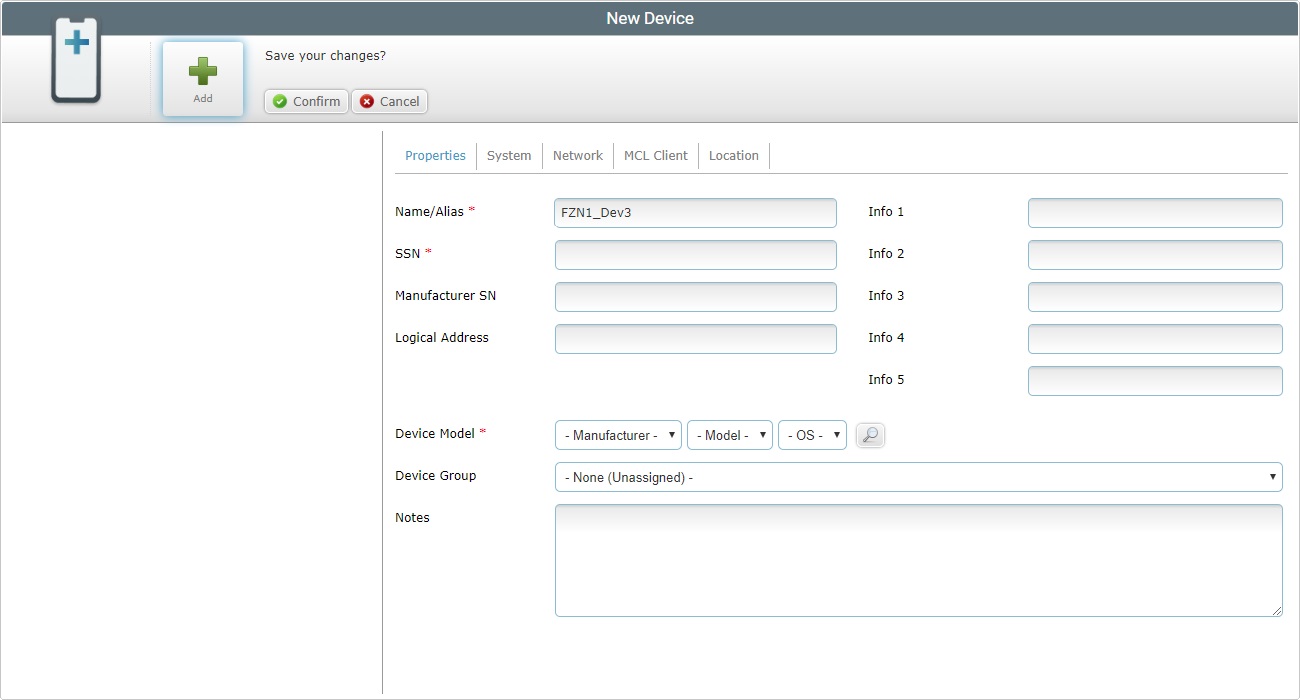Select the Location tab
Image resolution: width=1300 pixels, height=700 pixels.
tap(733, 156)
